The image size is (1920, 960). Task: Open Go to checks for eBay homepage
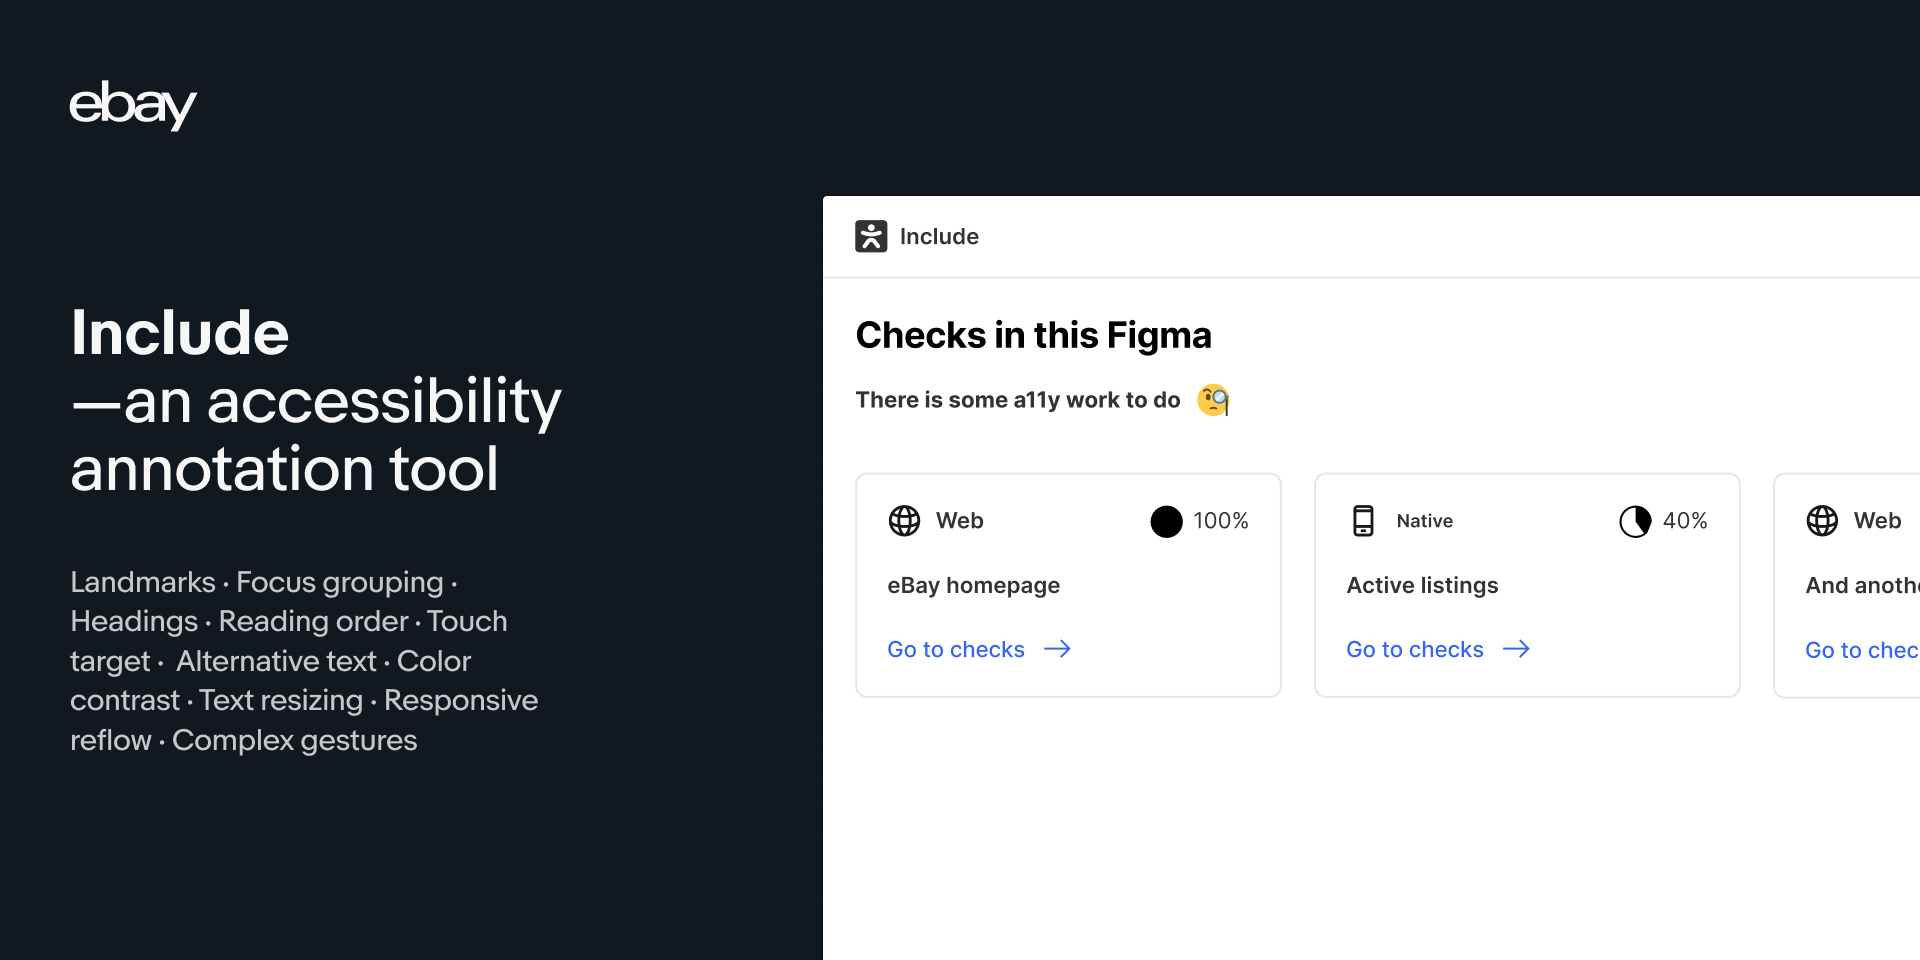pos(956,649)
